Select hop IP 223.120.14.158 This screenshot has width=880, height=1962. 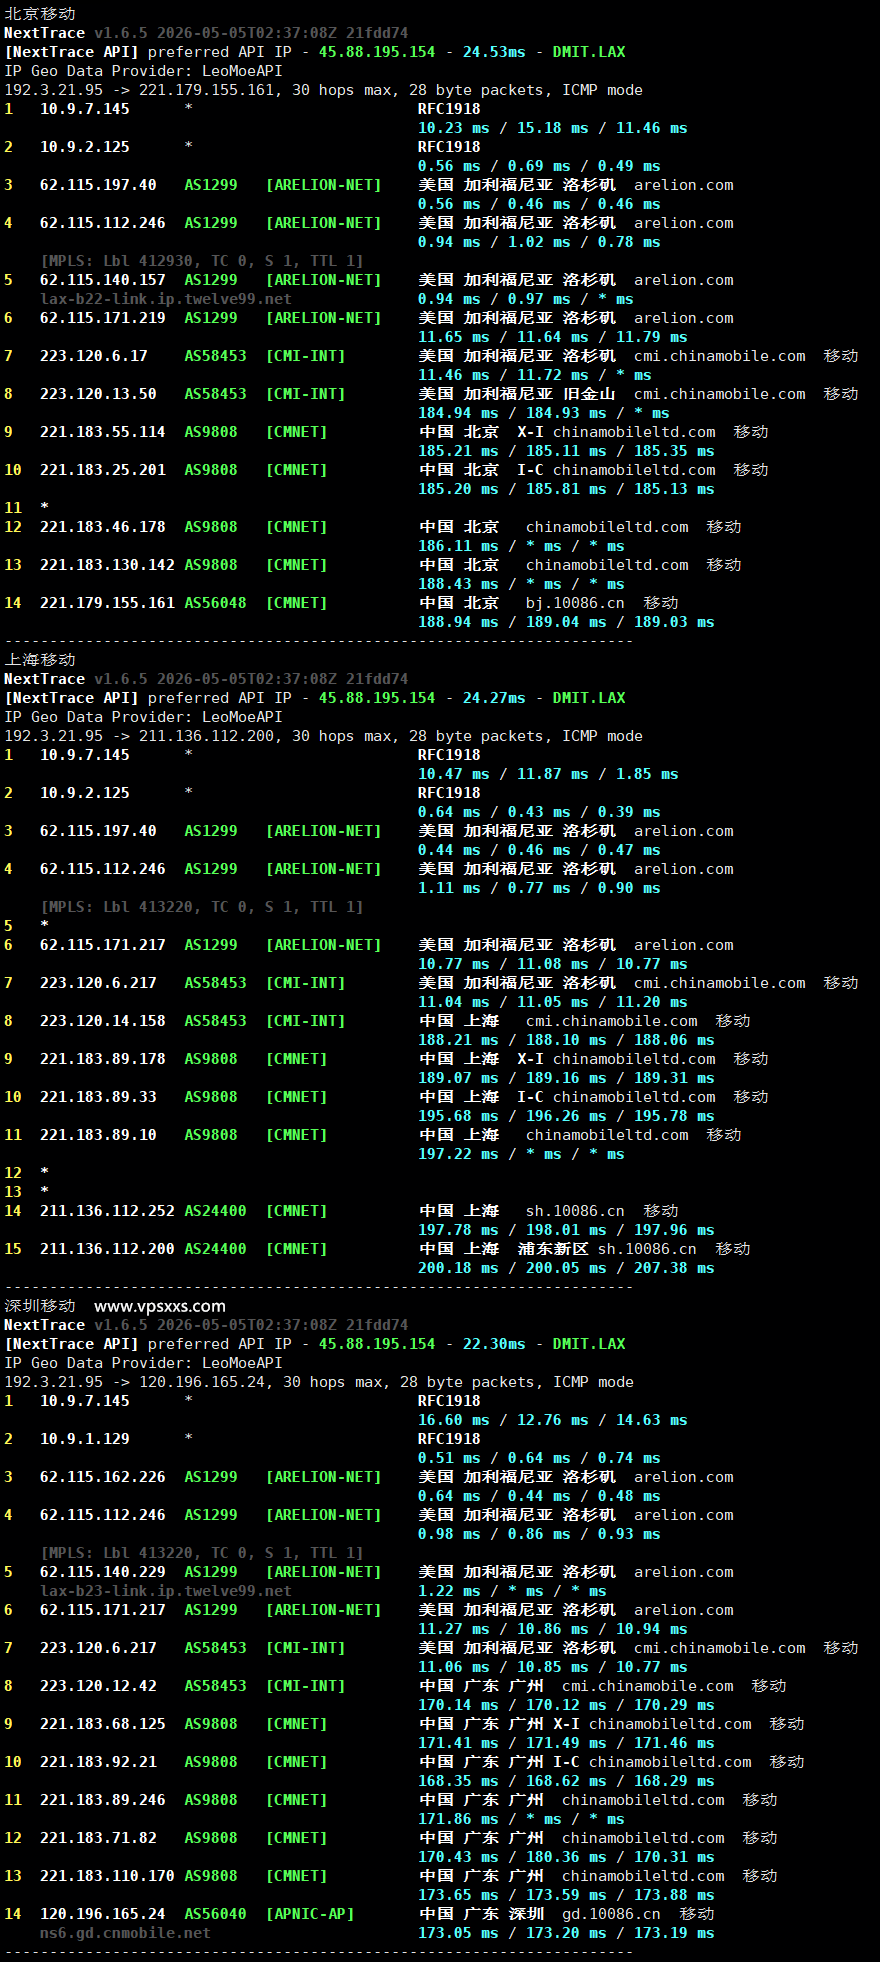pyautogui.click(x=103, y=1021)
